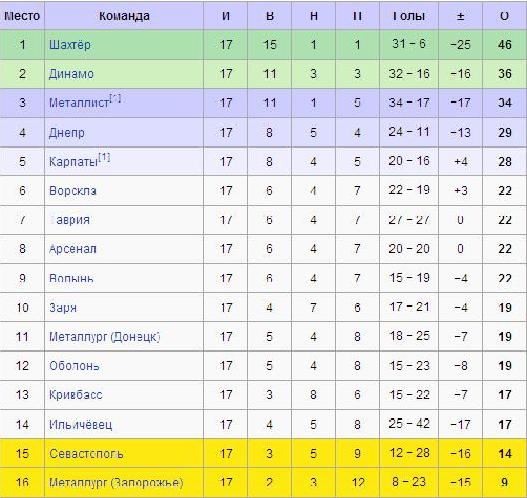Select the Оболонь team link

click(74, 366)
